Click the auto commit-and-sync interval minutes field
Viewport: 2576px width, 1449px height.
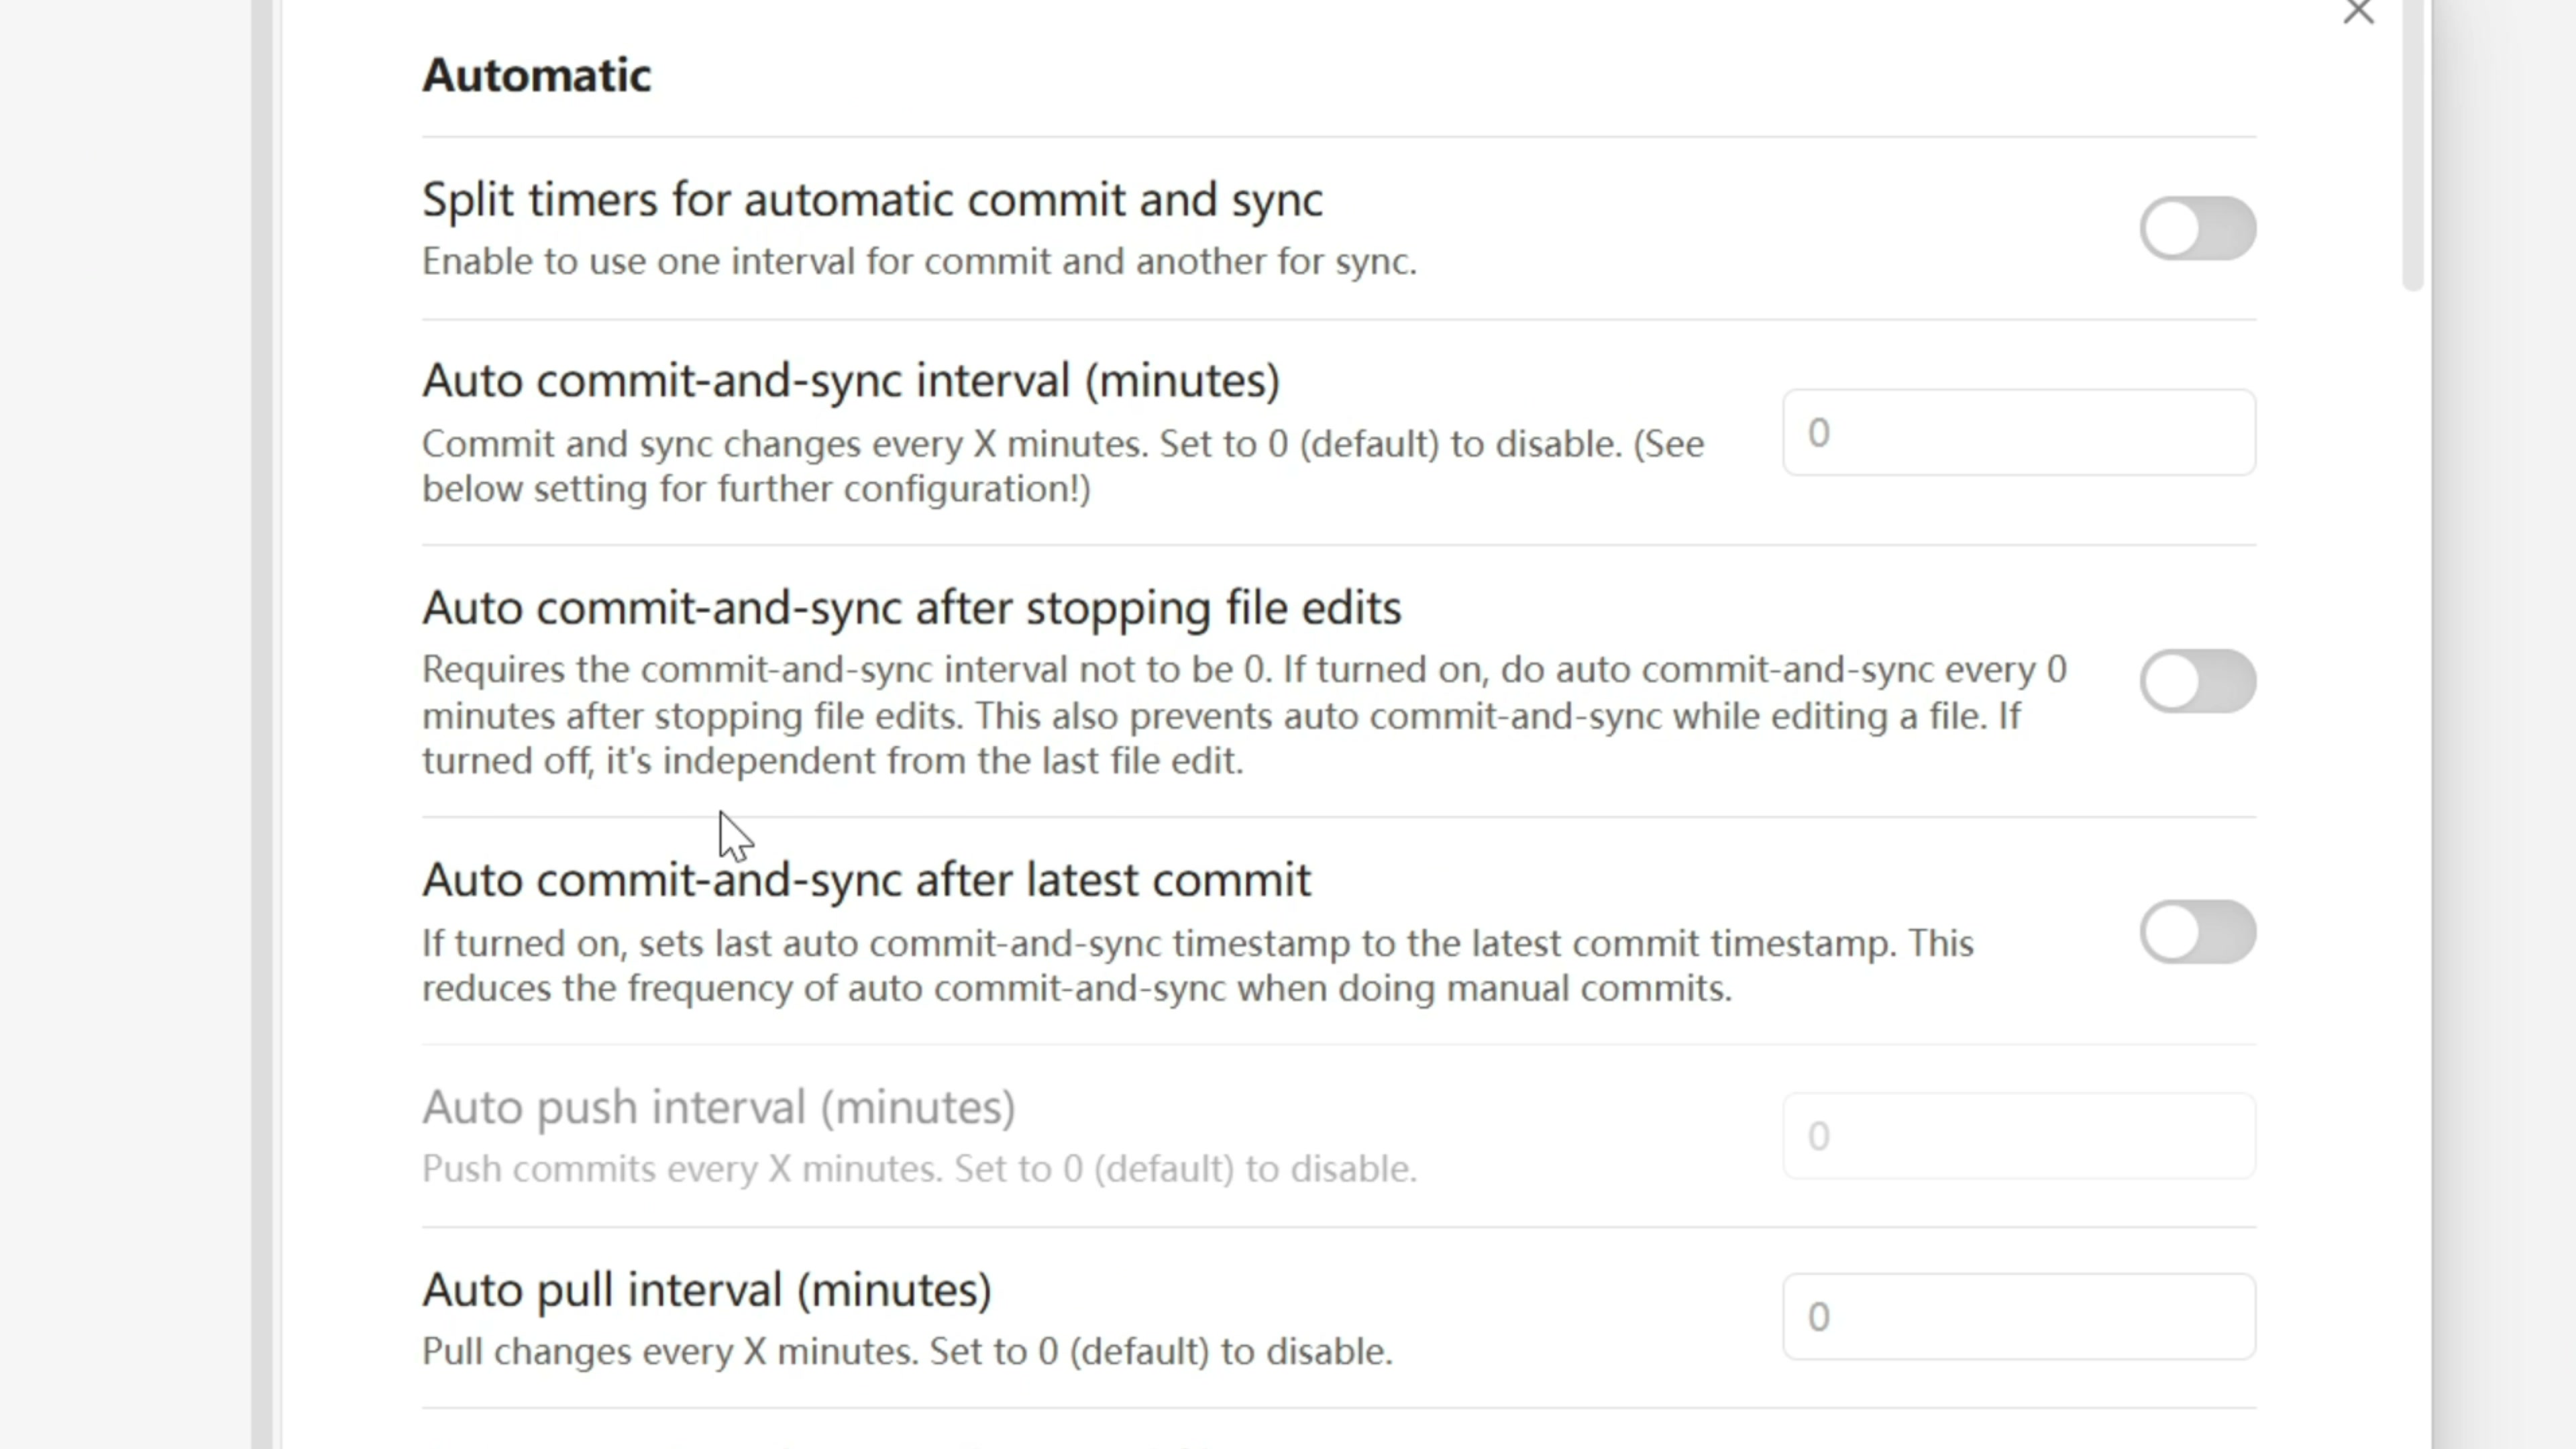(x=2018, y=433)
